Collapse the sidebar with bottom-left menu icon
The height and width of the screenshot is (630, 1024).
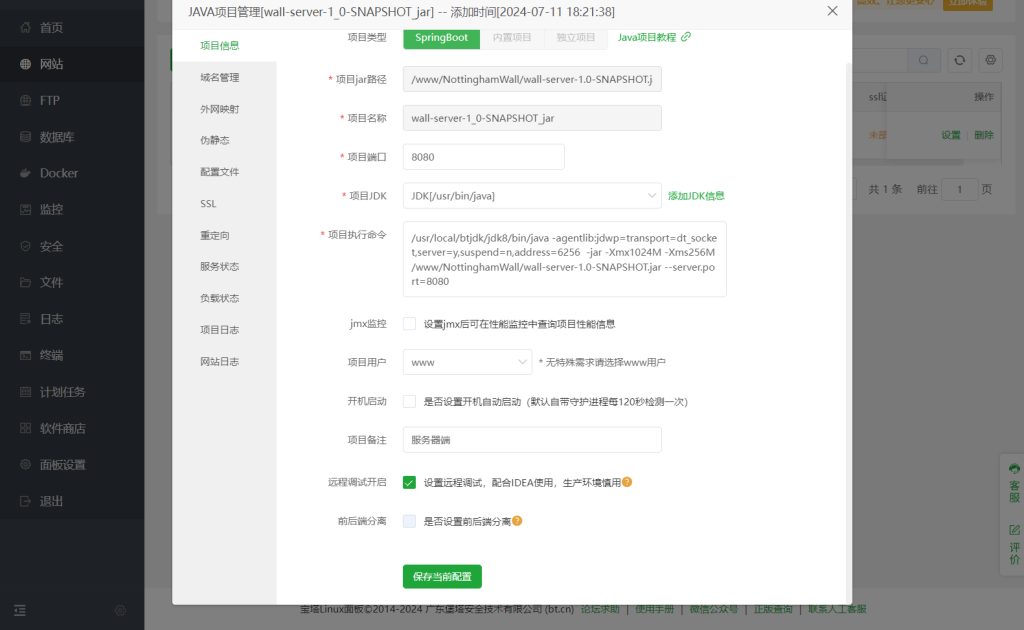pos(20,610)
